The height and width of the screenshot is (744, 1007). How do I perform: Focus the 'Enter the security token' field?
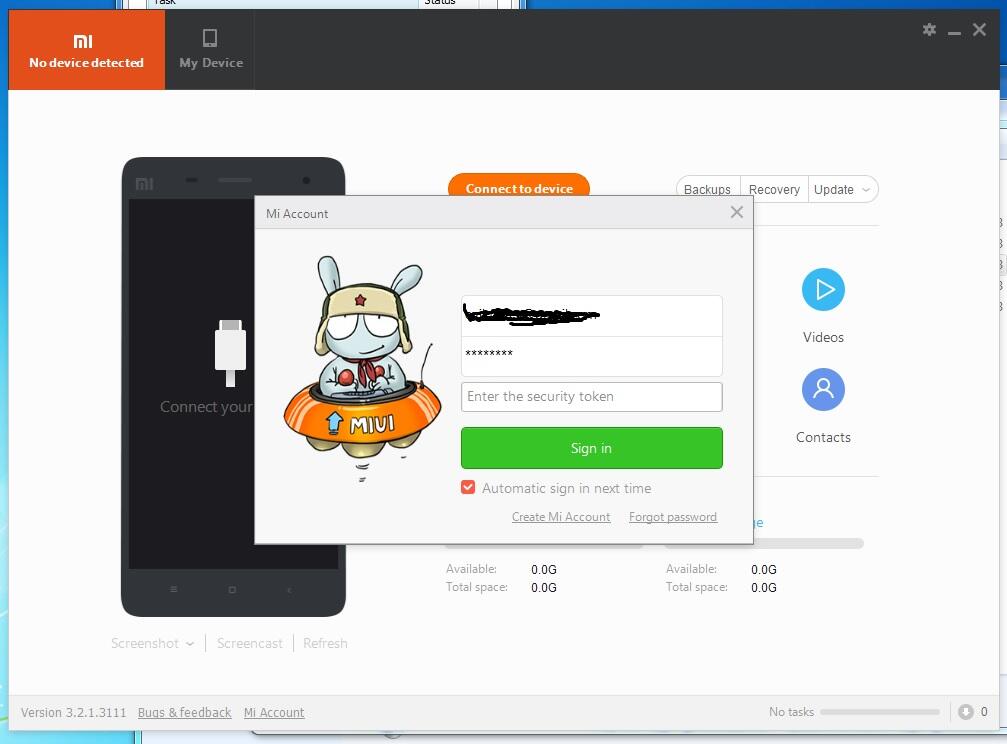(591, 396)
